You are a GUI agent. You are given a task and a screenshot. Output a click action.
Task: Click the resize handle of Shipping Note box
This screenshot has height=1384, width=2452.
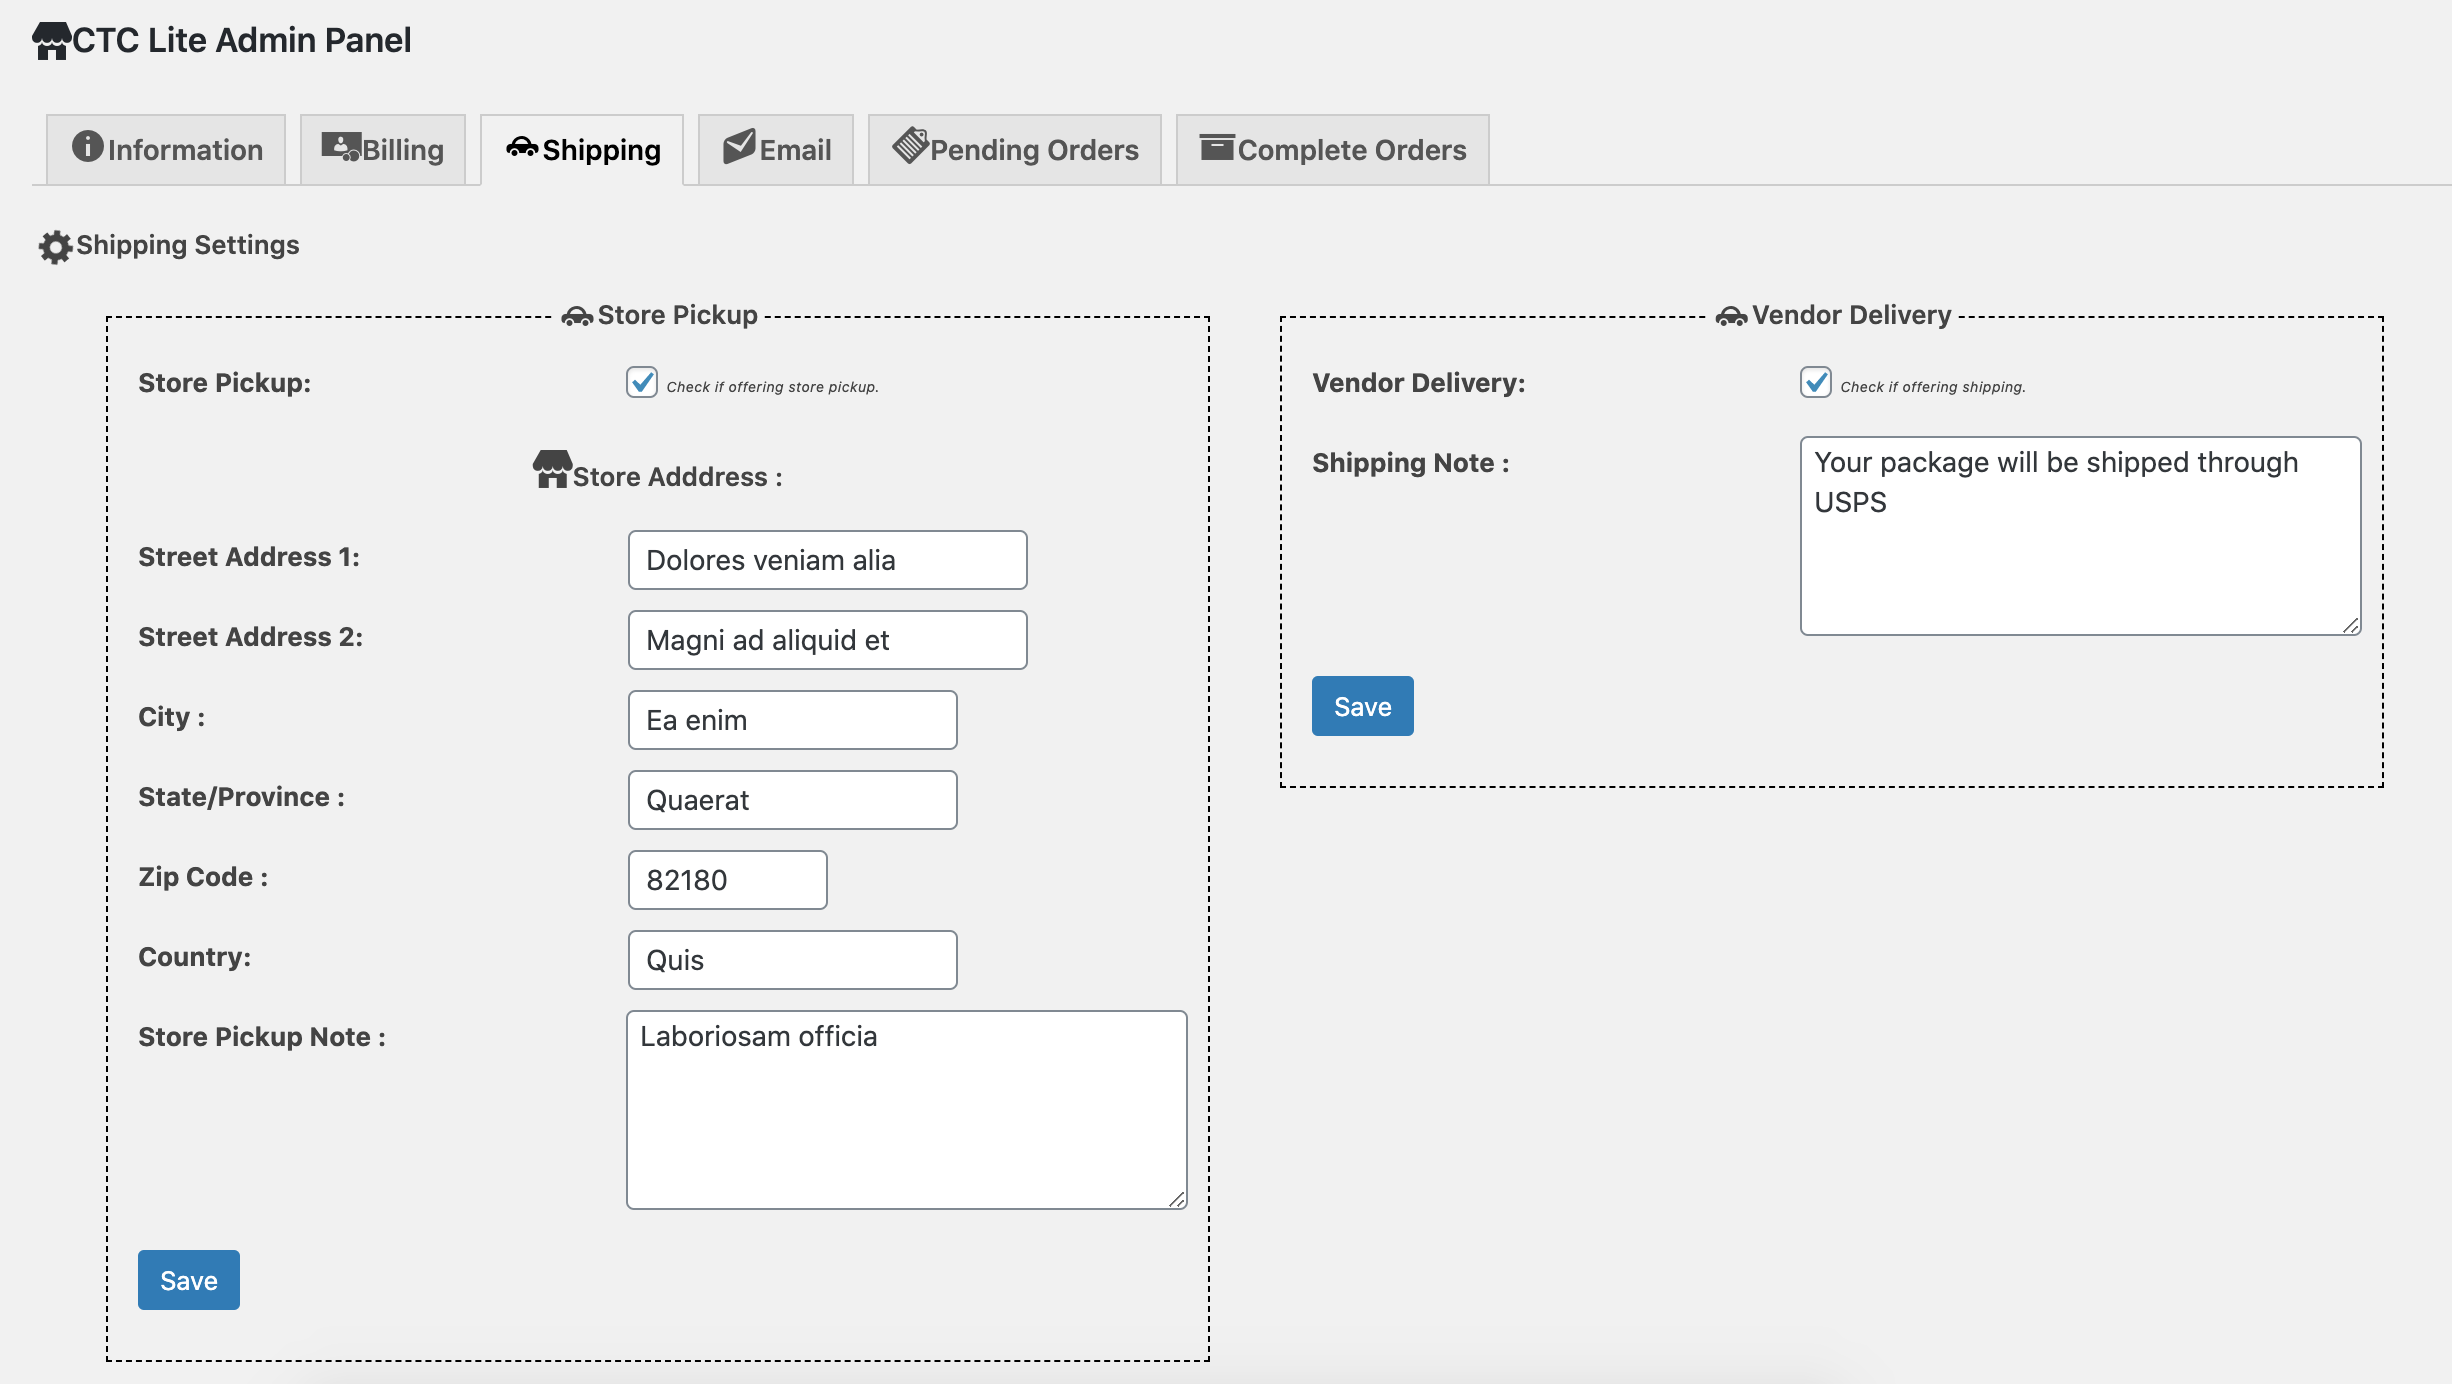click(2351, 625)
